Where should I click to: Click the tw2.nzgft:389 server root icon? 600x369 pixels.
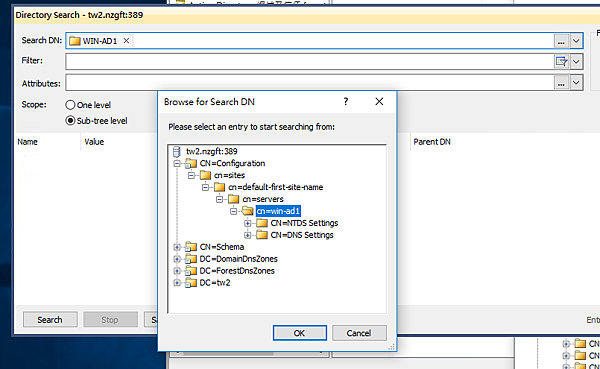(176, 152)
